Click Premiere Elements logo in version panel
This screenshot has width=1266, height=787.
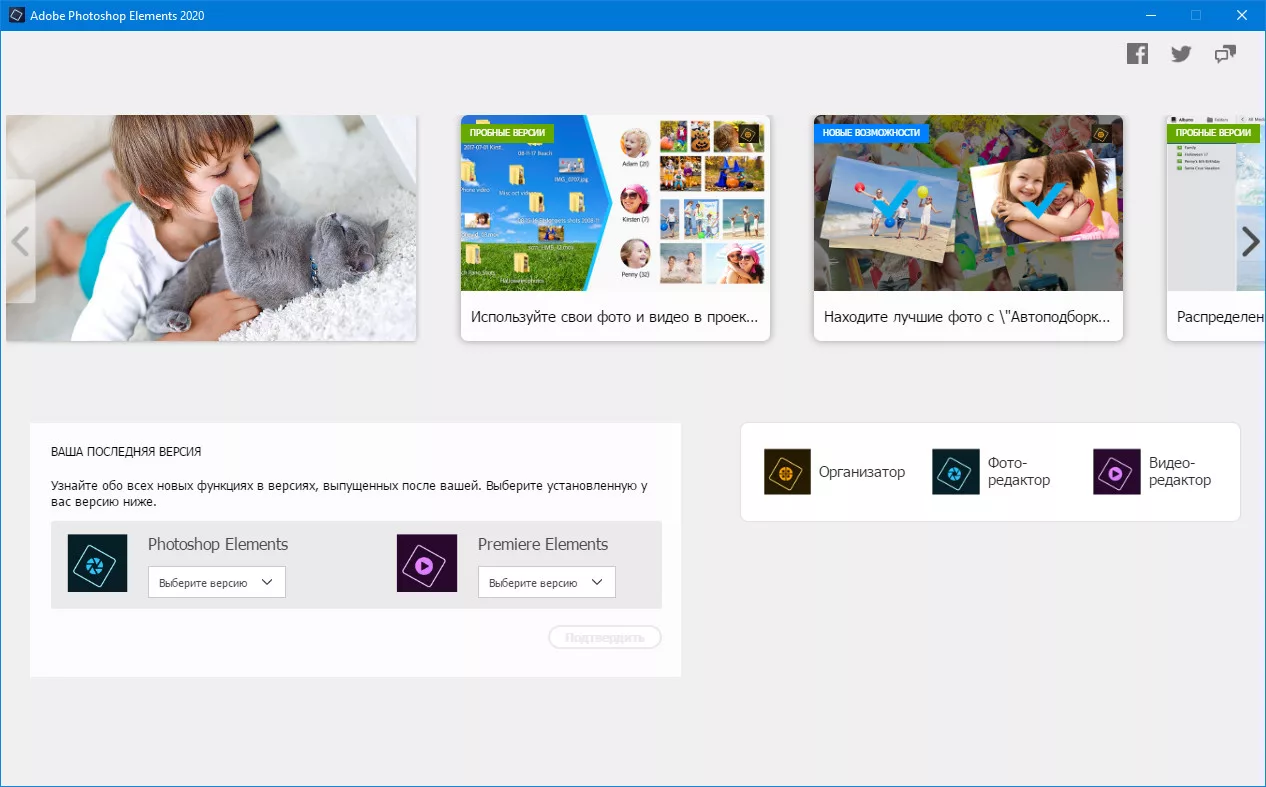[x=427, y=563]
